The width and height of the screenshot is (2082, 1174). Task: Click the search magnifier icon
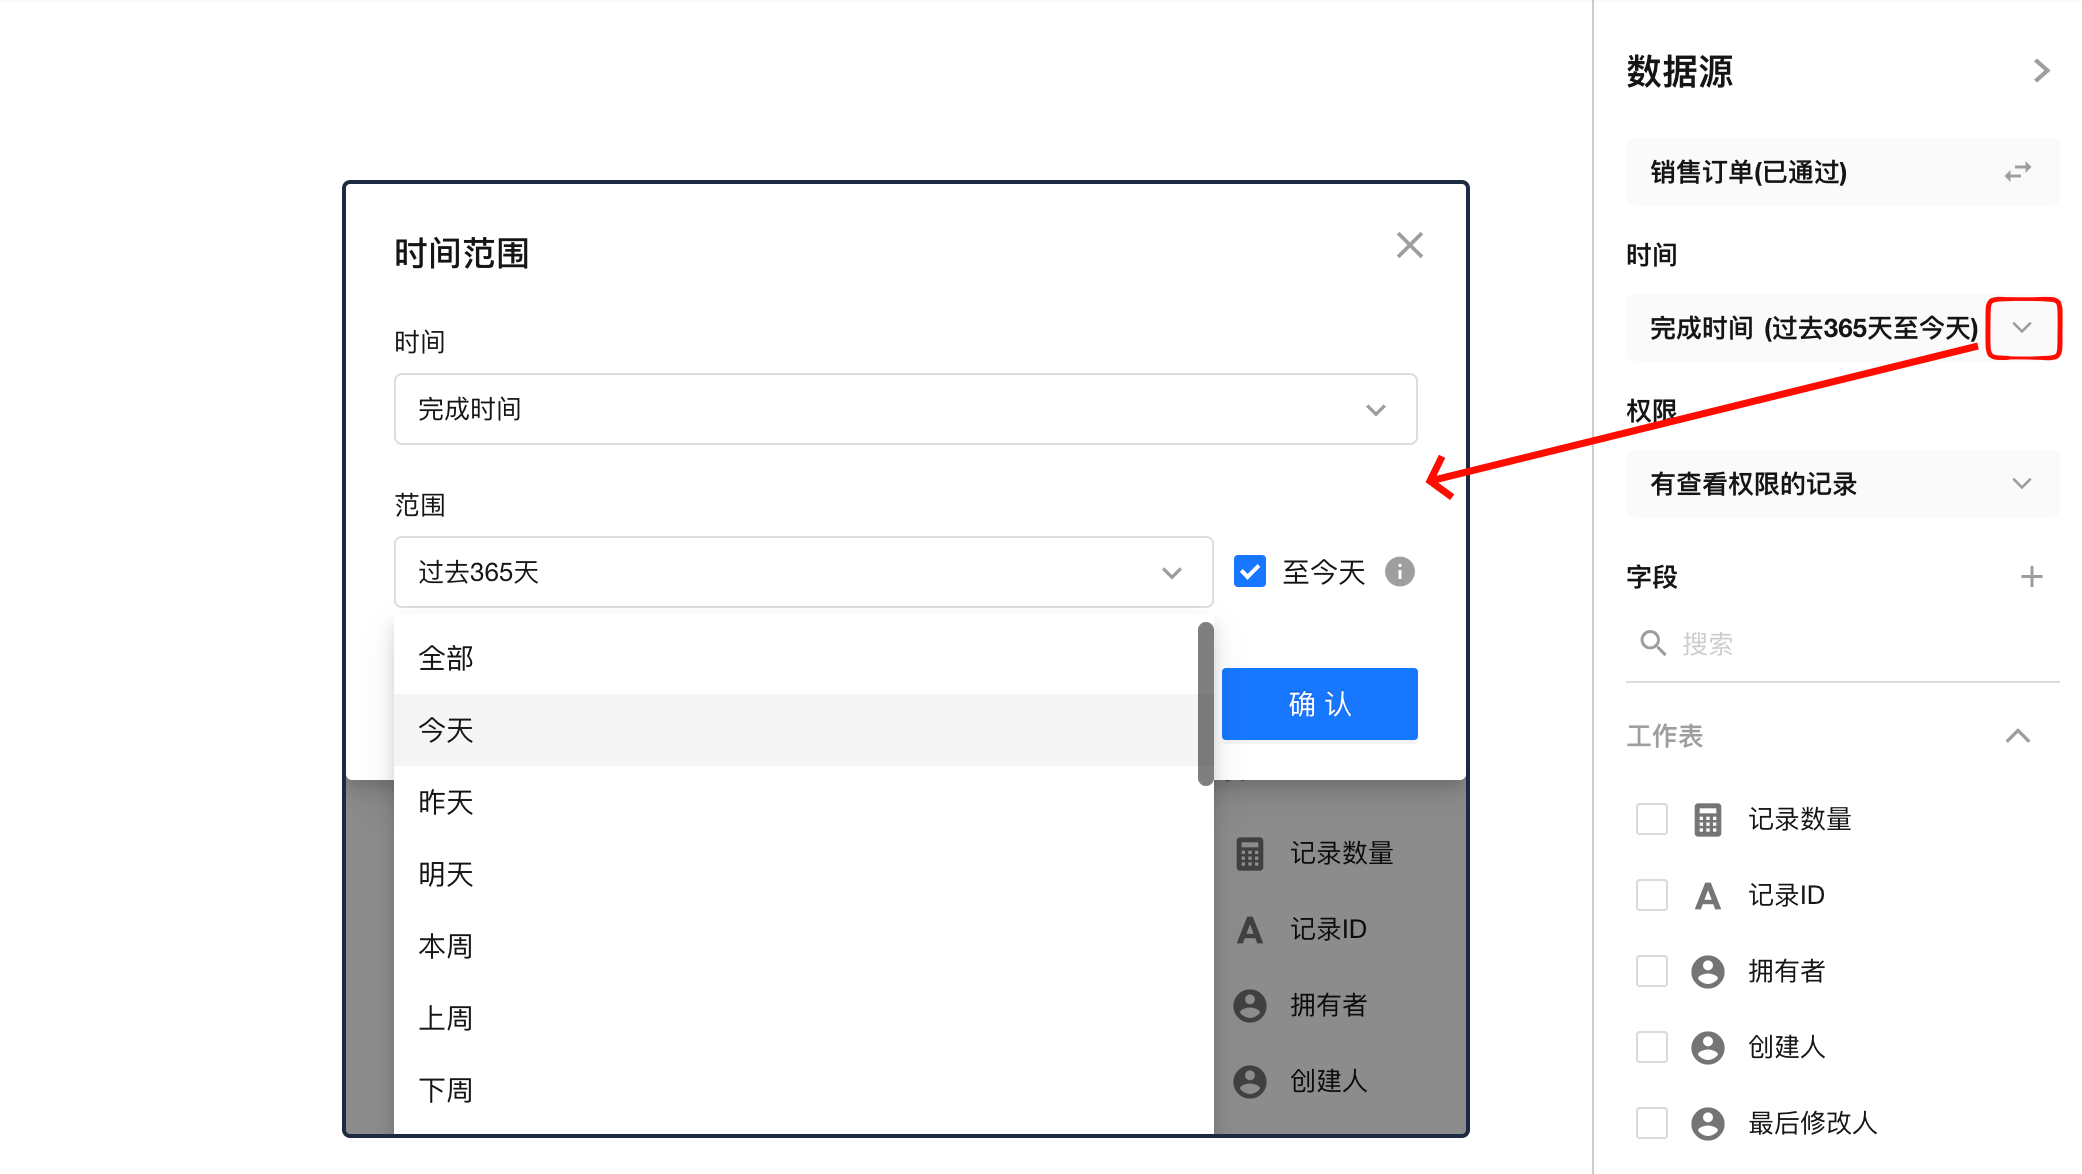(x=1652, y=643)
